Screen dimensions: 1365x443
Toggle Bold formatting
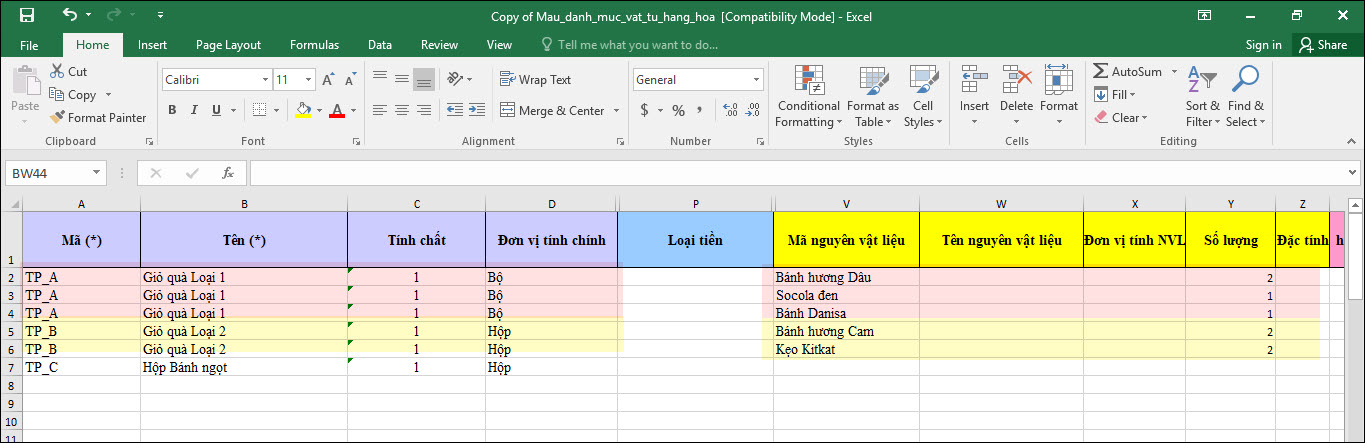click(x=172, y=110)
